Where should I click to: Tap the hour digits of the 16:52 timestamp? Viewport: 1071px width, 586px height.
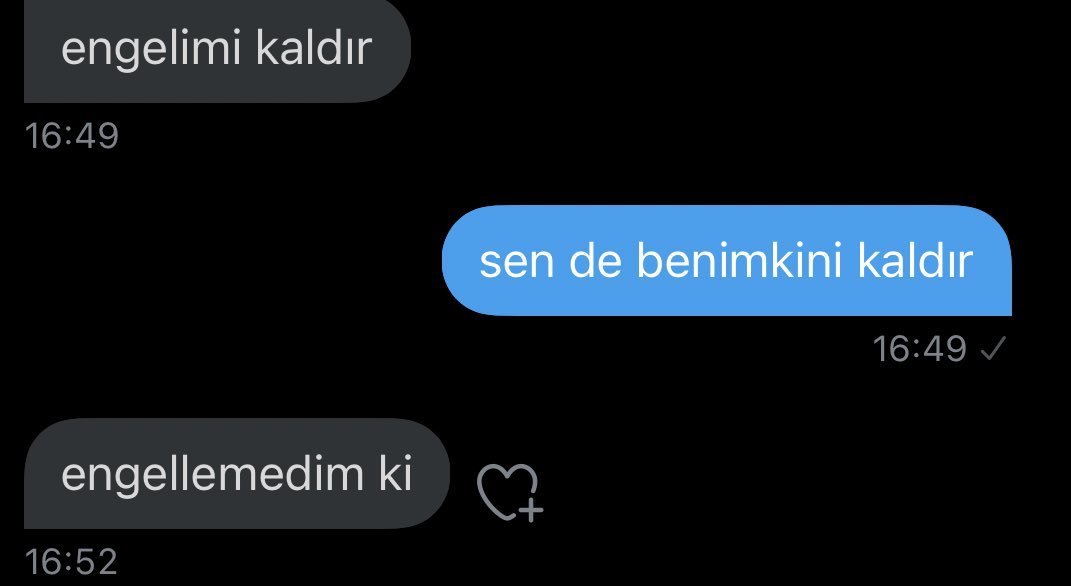42,561
